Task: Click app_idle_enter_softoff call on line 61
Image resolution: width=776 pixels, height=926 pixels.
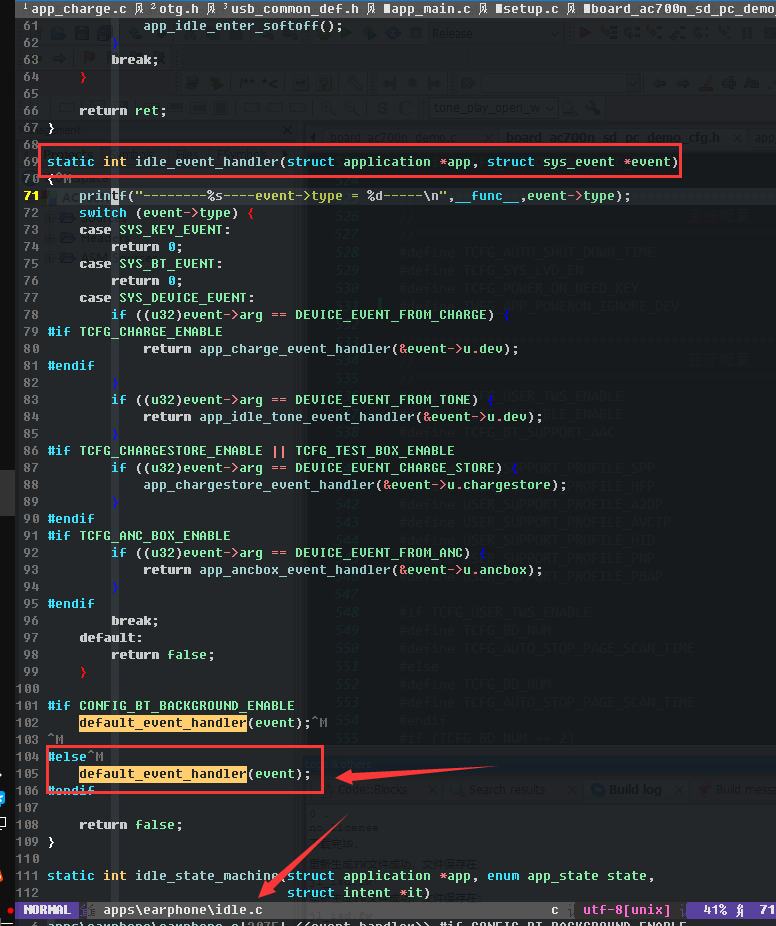Action: pyautogui.click(x=243, y=26)
